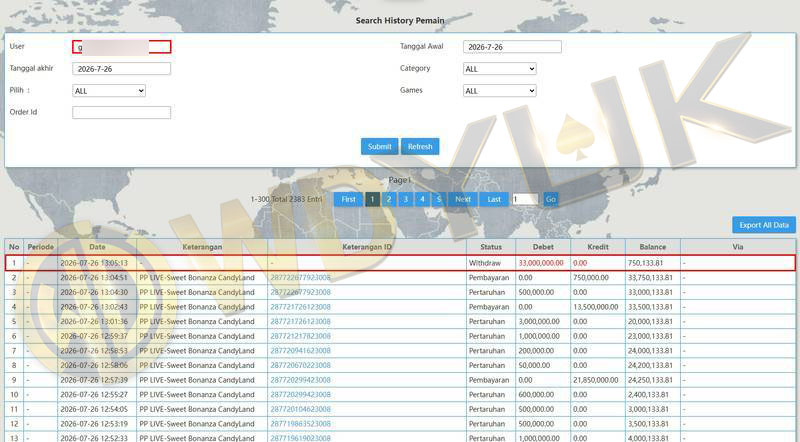This screenshot has width=800, height=442.
Task: Focus the Tanggal Awal date field
Action: pos(512,47)
